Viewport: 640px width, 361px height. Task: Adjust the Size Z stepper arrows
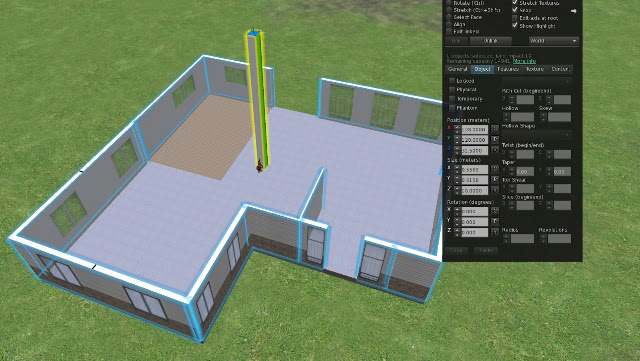click(457, 190)
